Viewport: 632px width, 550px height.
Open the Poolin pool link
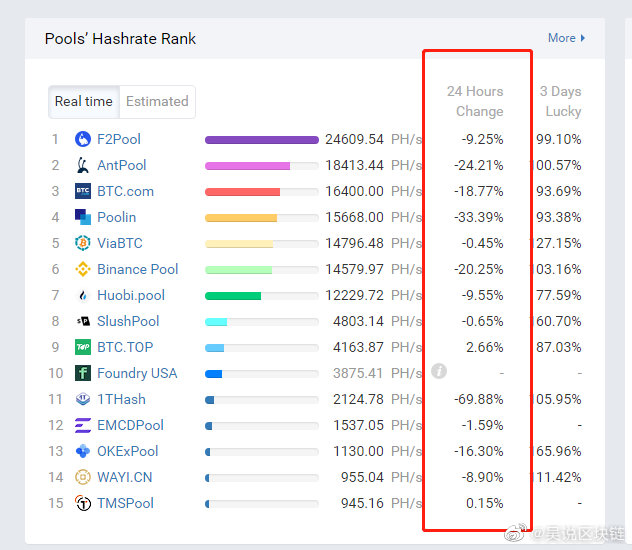pos(116,217)
